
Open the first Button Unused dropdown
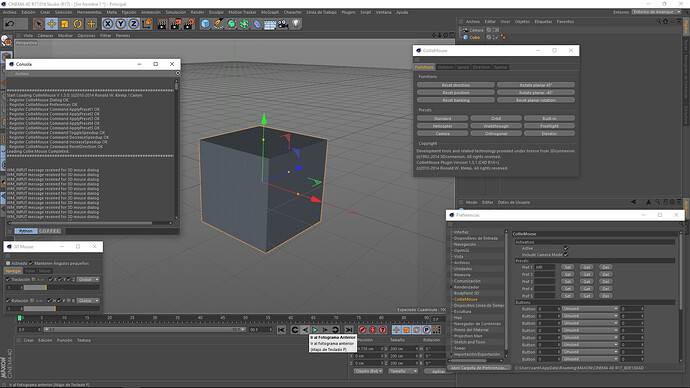pos(590,309)
